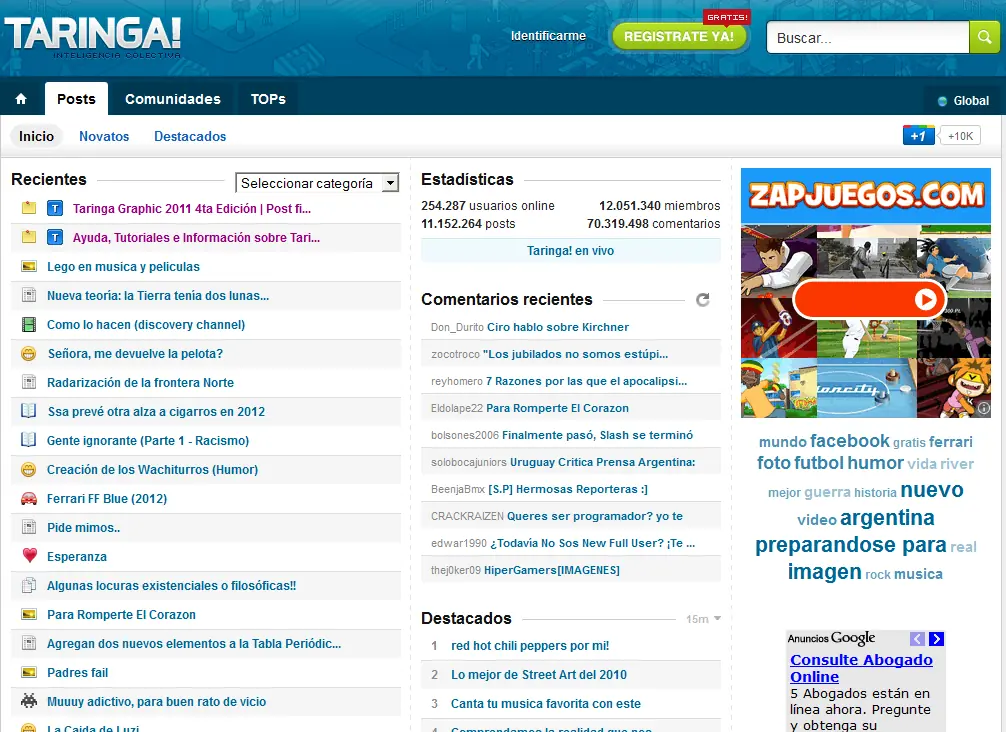Image resolution: width=1006 pixels, height=732 pixels.
Task: Click the car icon beside Ferrari FF Blue
Action: tap(29, 498)
